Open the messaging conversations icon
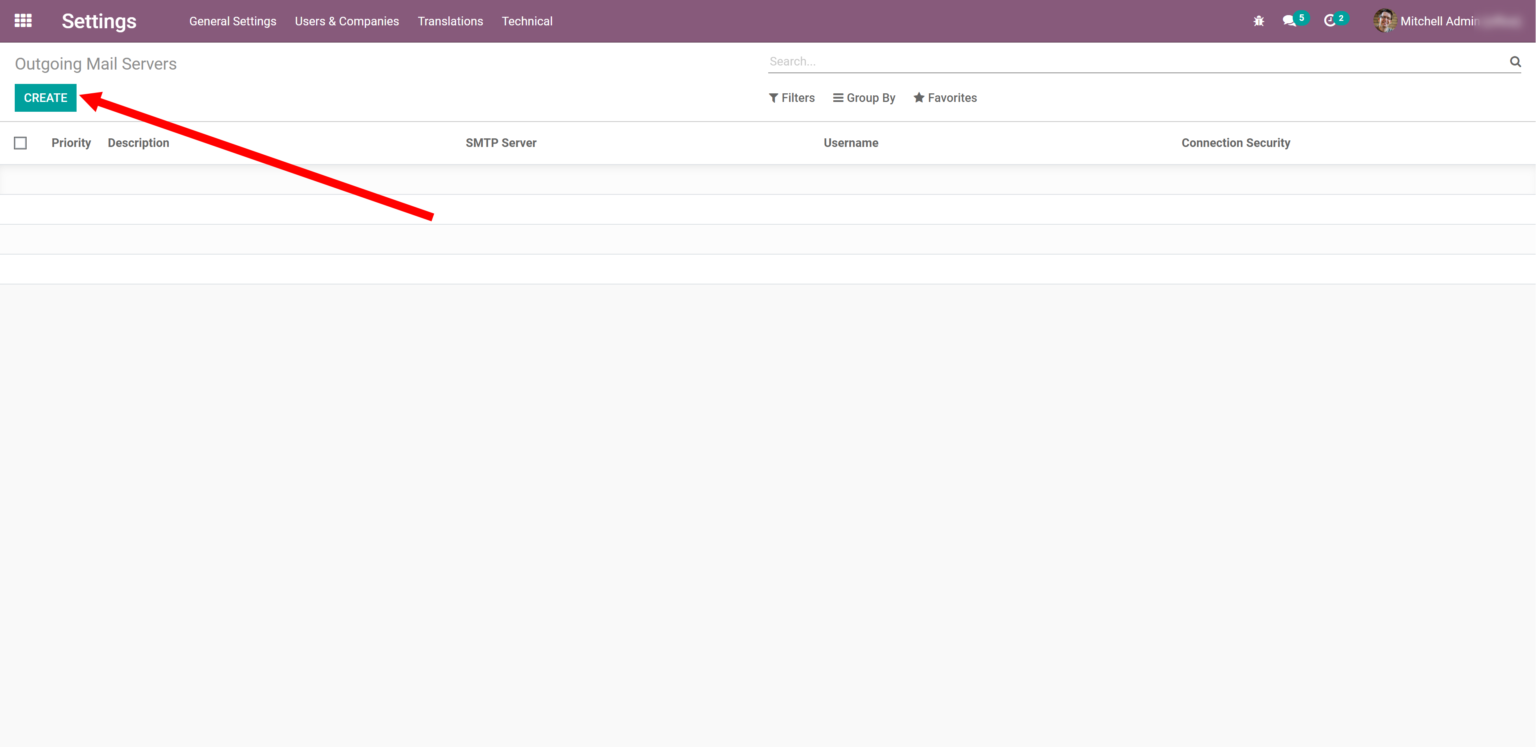 click(1289, 20)
